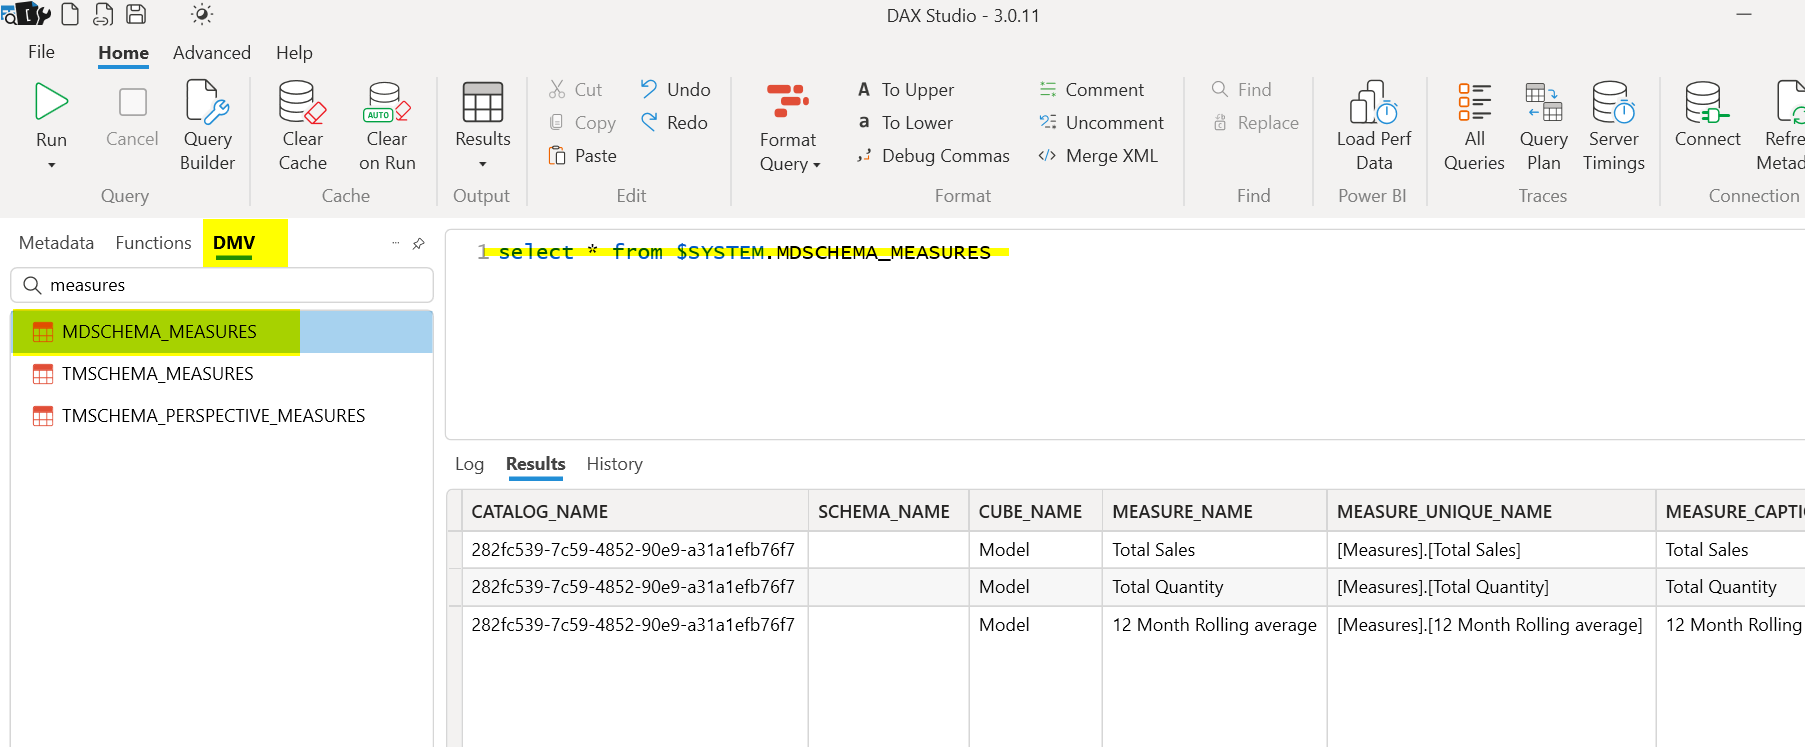Image resolution: width=1805 pixels, height=747 pixels.
Task: Select TMSCHEMA_MEASURES in the DMV list
Action: tap(157, 374)
